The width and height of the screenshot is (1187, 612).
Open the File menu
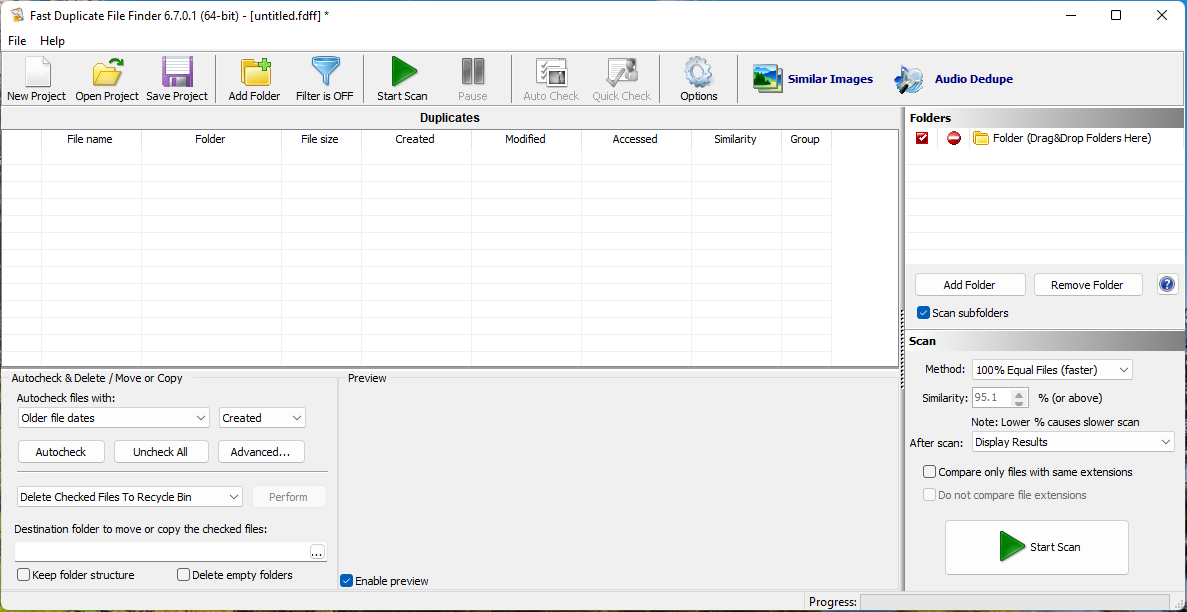point(17,41)
